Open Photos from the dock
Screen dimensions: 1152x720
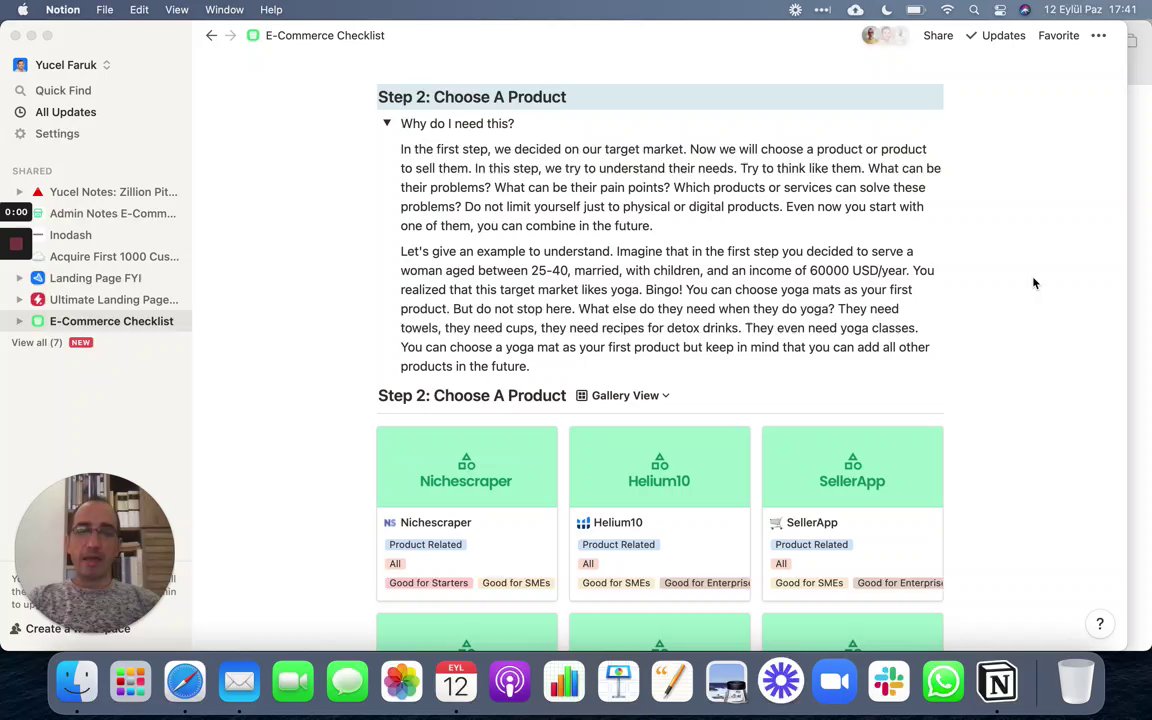point(402,682)
